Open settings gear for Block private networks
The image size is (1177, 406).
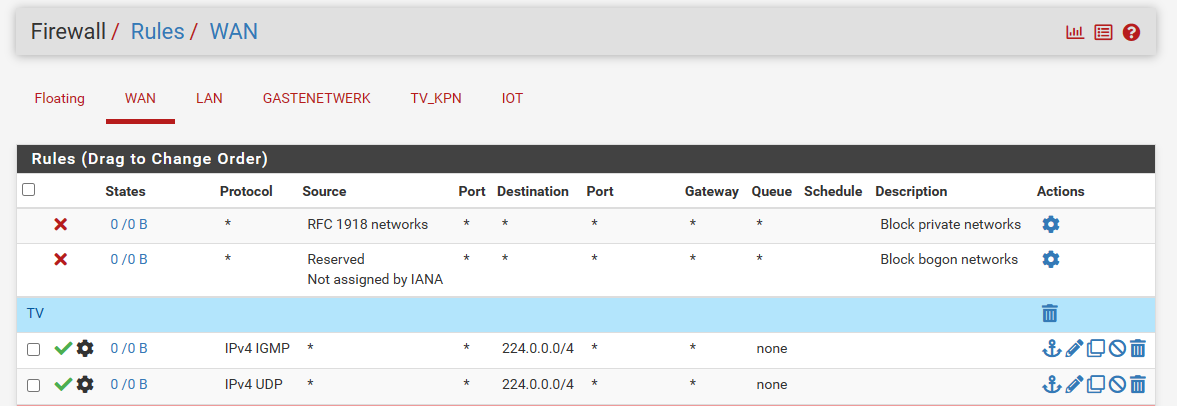click(1051, 224)
